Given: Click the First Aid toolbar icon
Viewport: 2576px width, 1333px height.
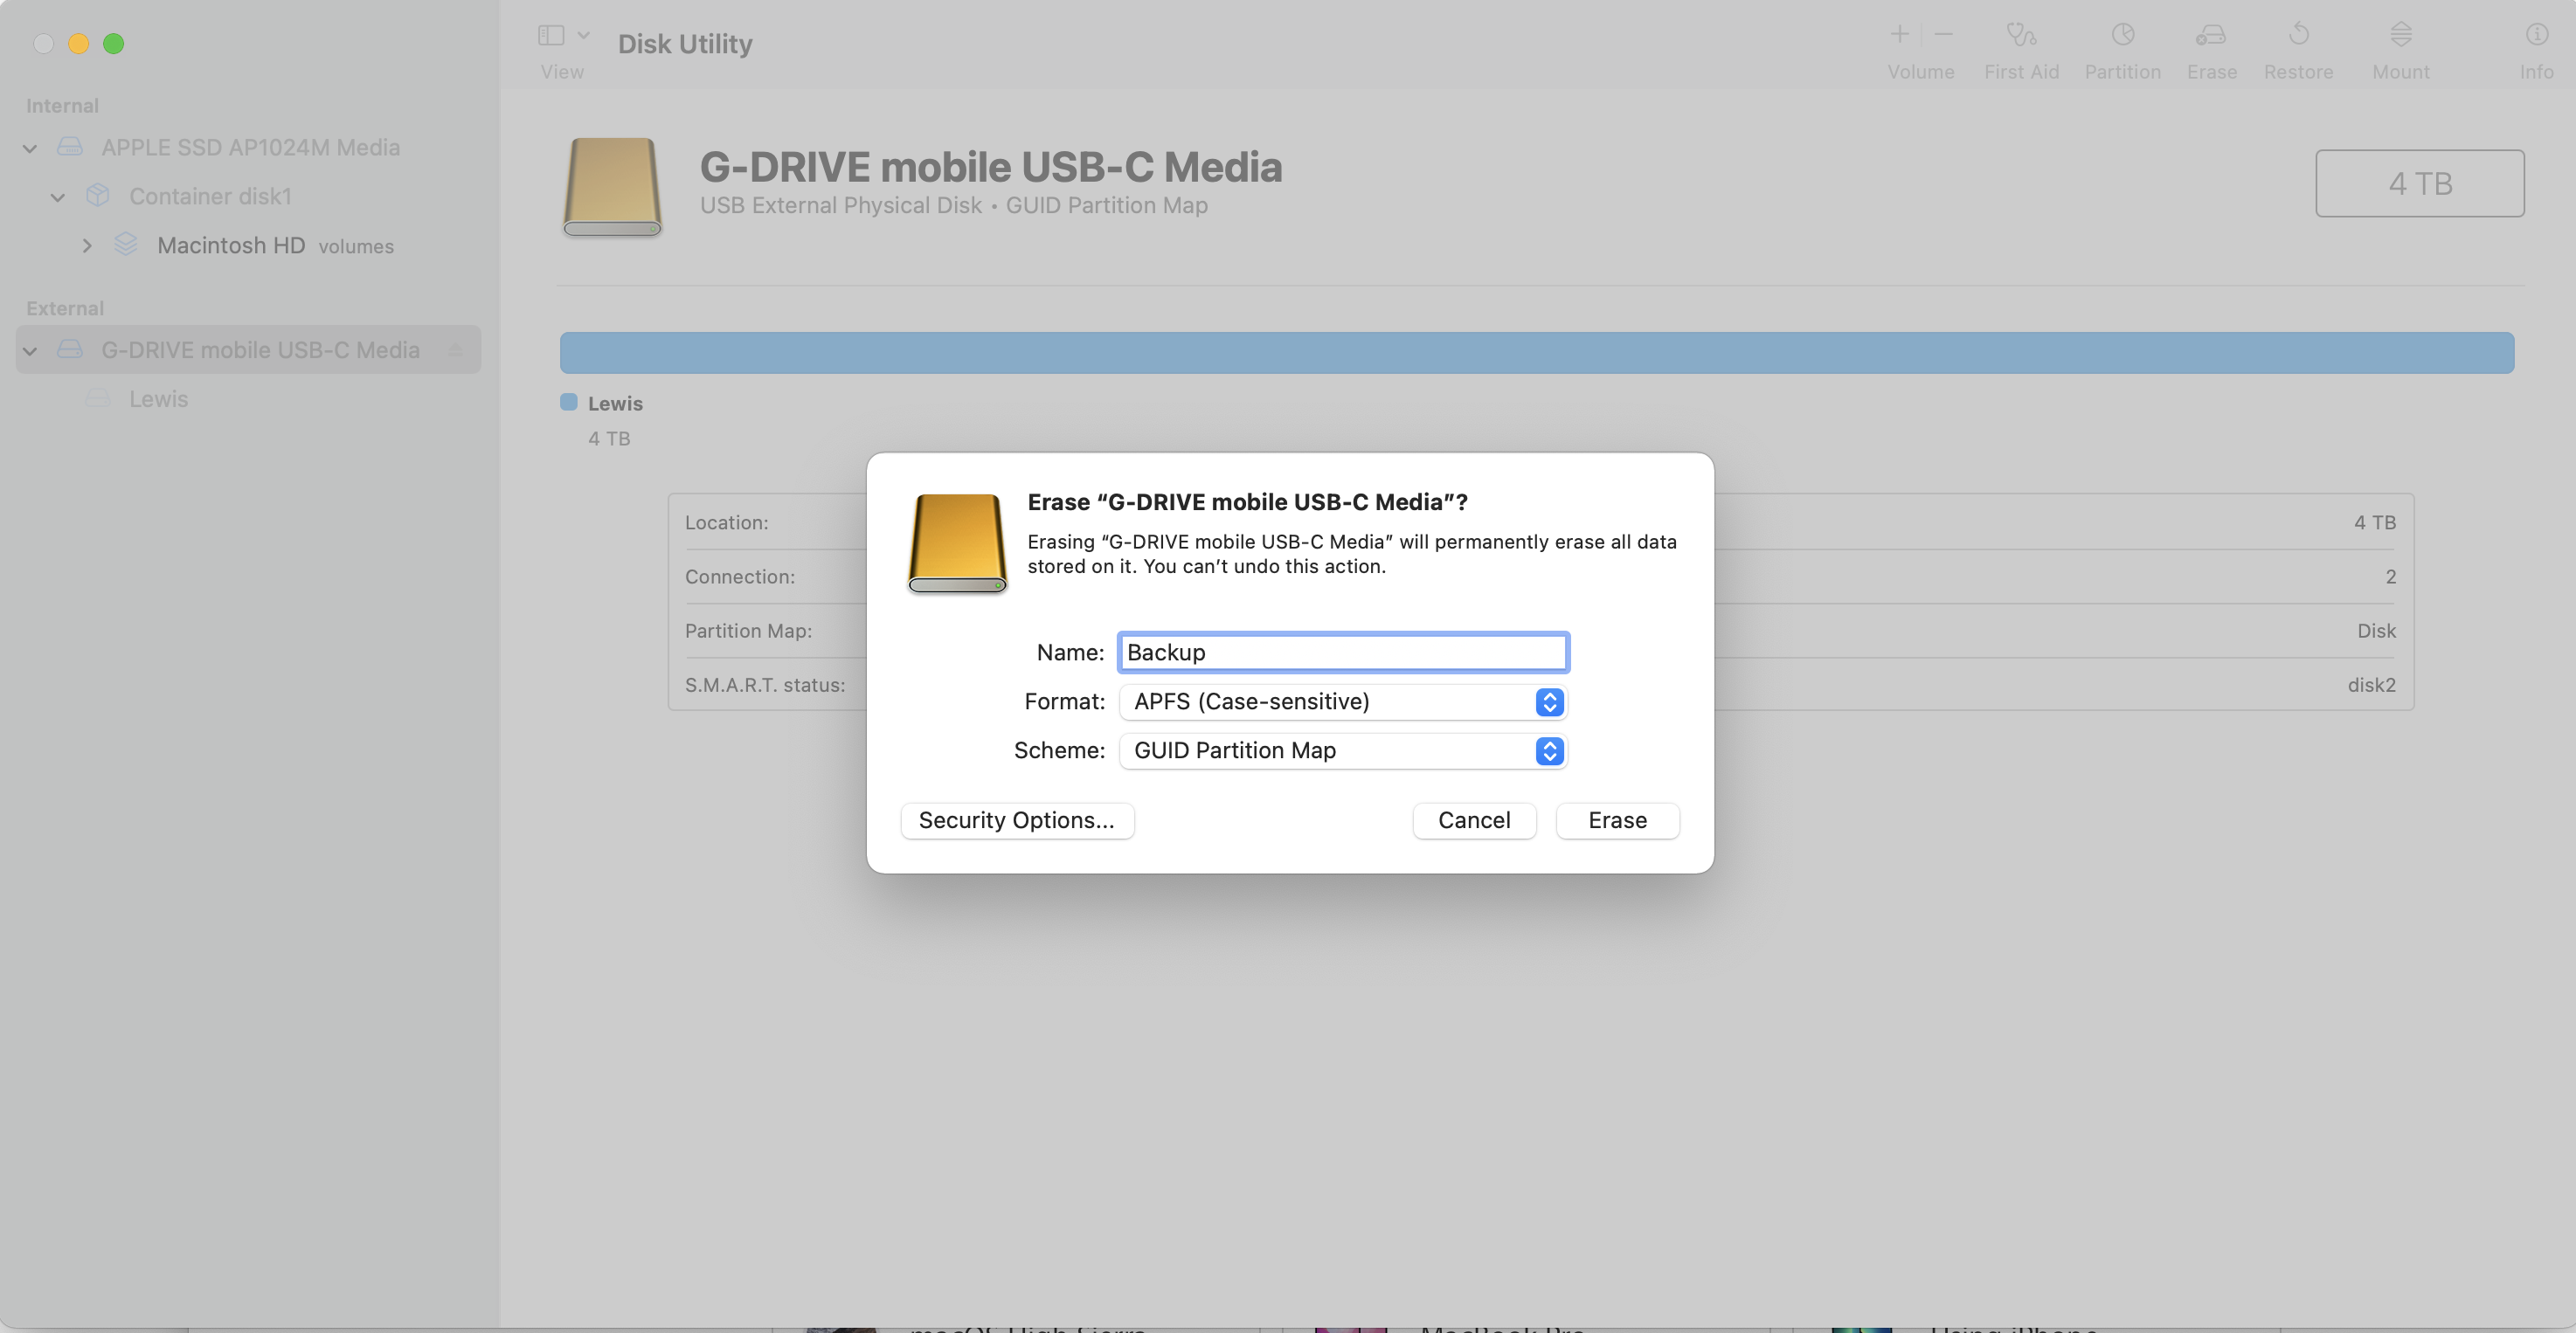Looking at the screenshot, I should pyautogui.click(x=2021, y=36).
